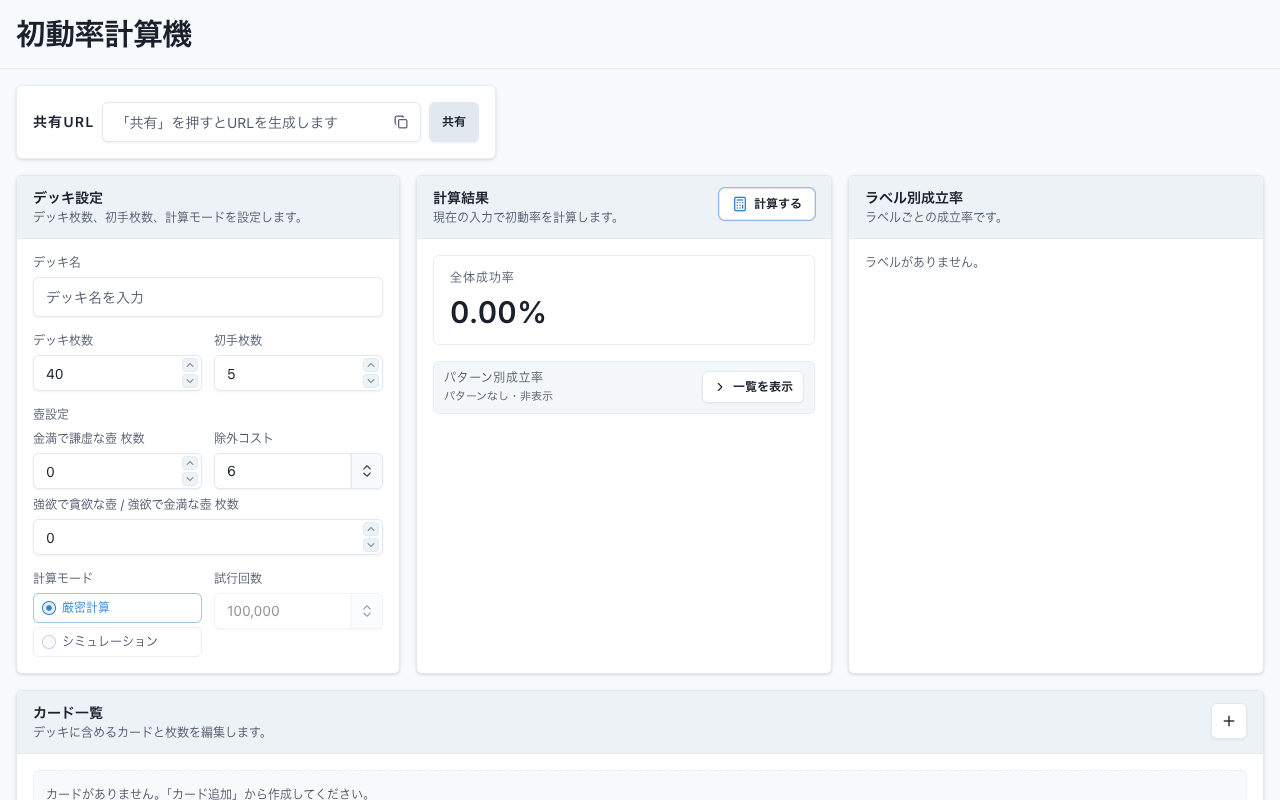Click the 初動率計算機 page title
The image size is (1280, 800).
104,34
